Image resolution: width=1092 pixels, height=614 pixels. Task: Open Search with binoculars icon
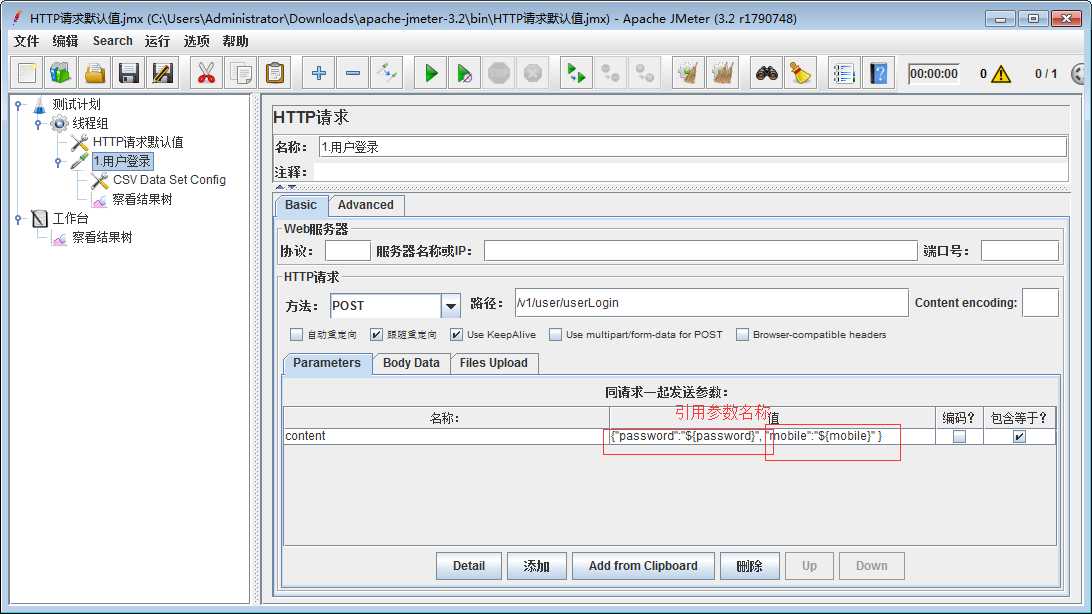coord(766,73)
